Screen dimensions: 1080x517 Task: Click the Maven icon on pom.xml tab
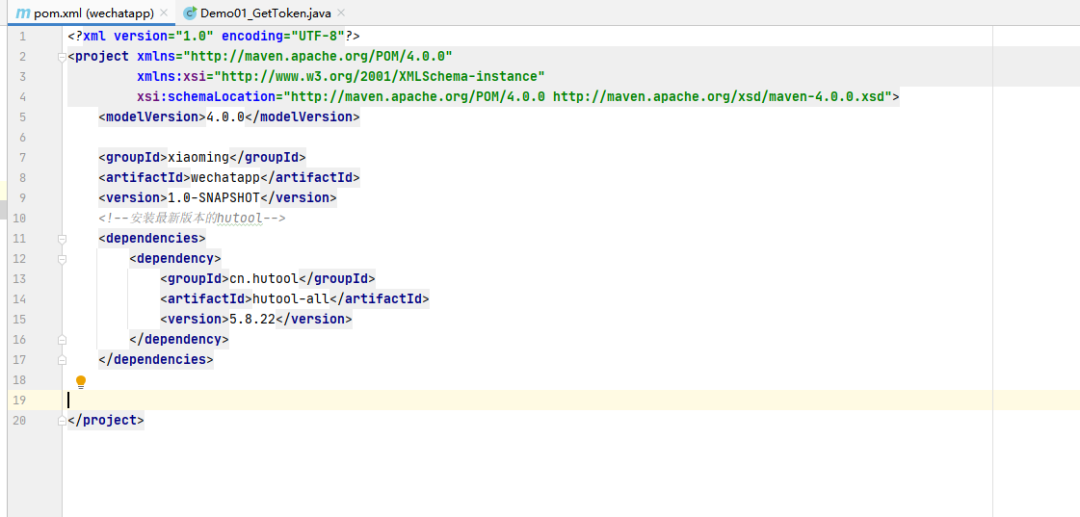coord(23,13)
